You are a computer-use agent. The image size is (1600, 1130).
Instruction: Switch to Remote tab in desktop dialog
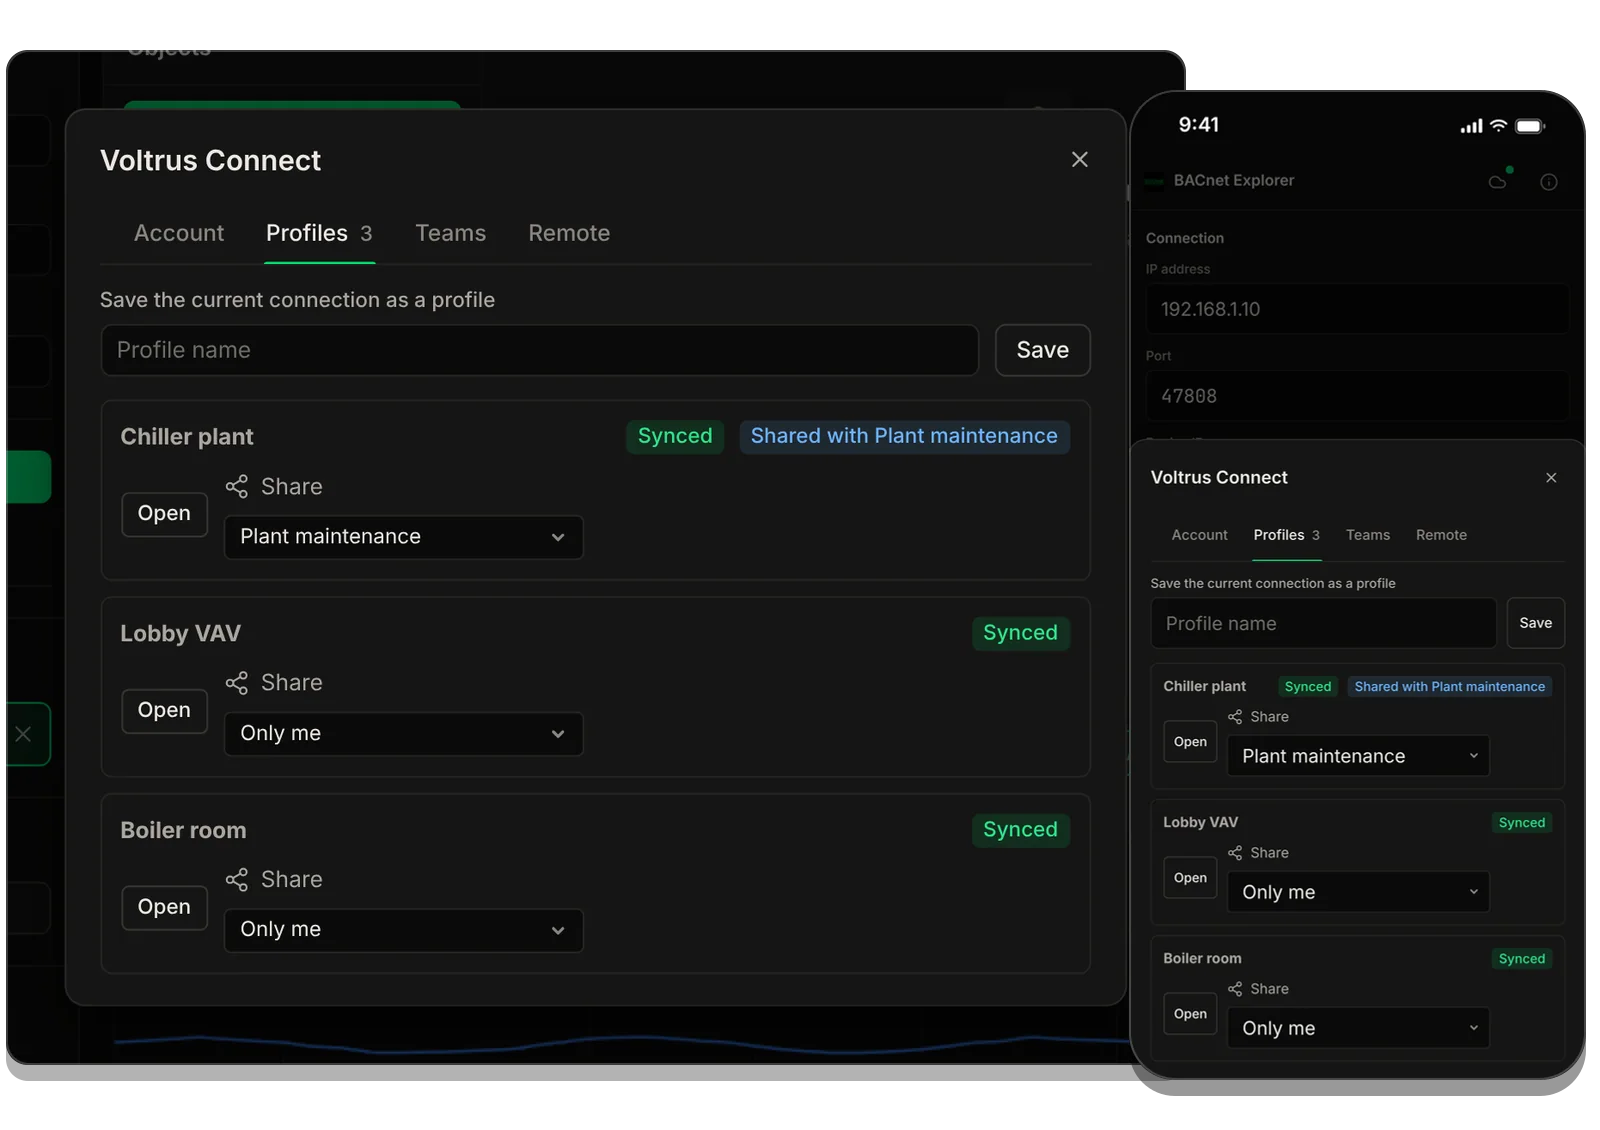pos(569,233)
